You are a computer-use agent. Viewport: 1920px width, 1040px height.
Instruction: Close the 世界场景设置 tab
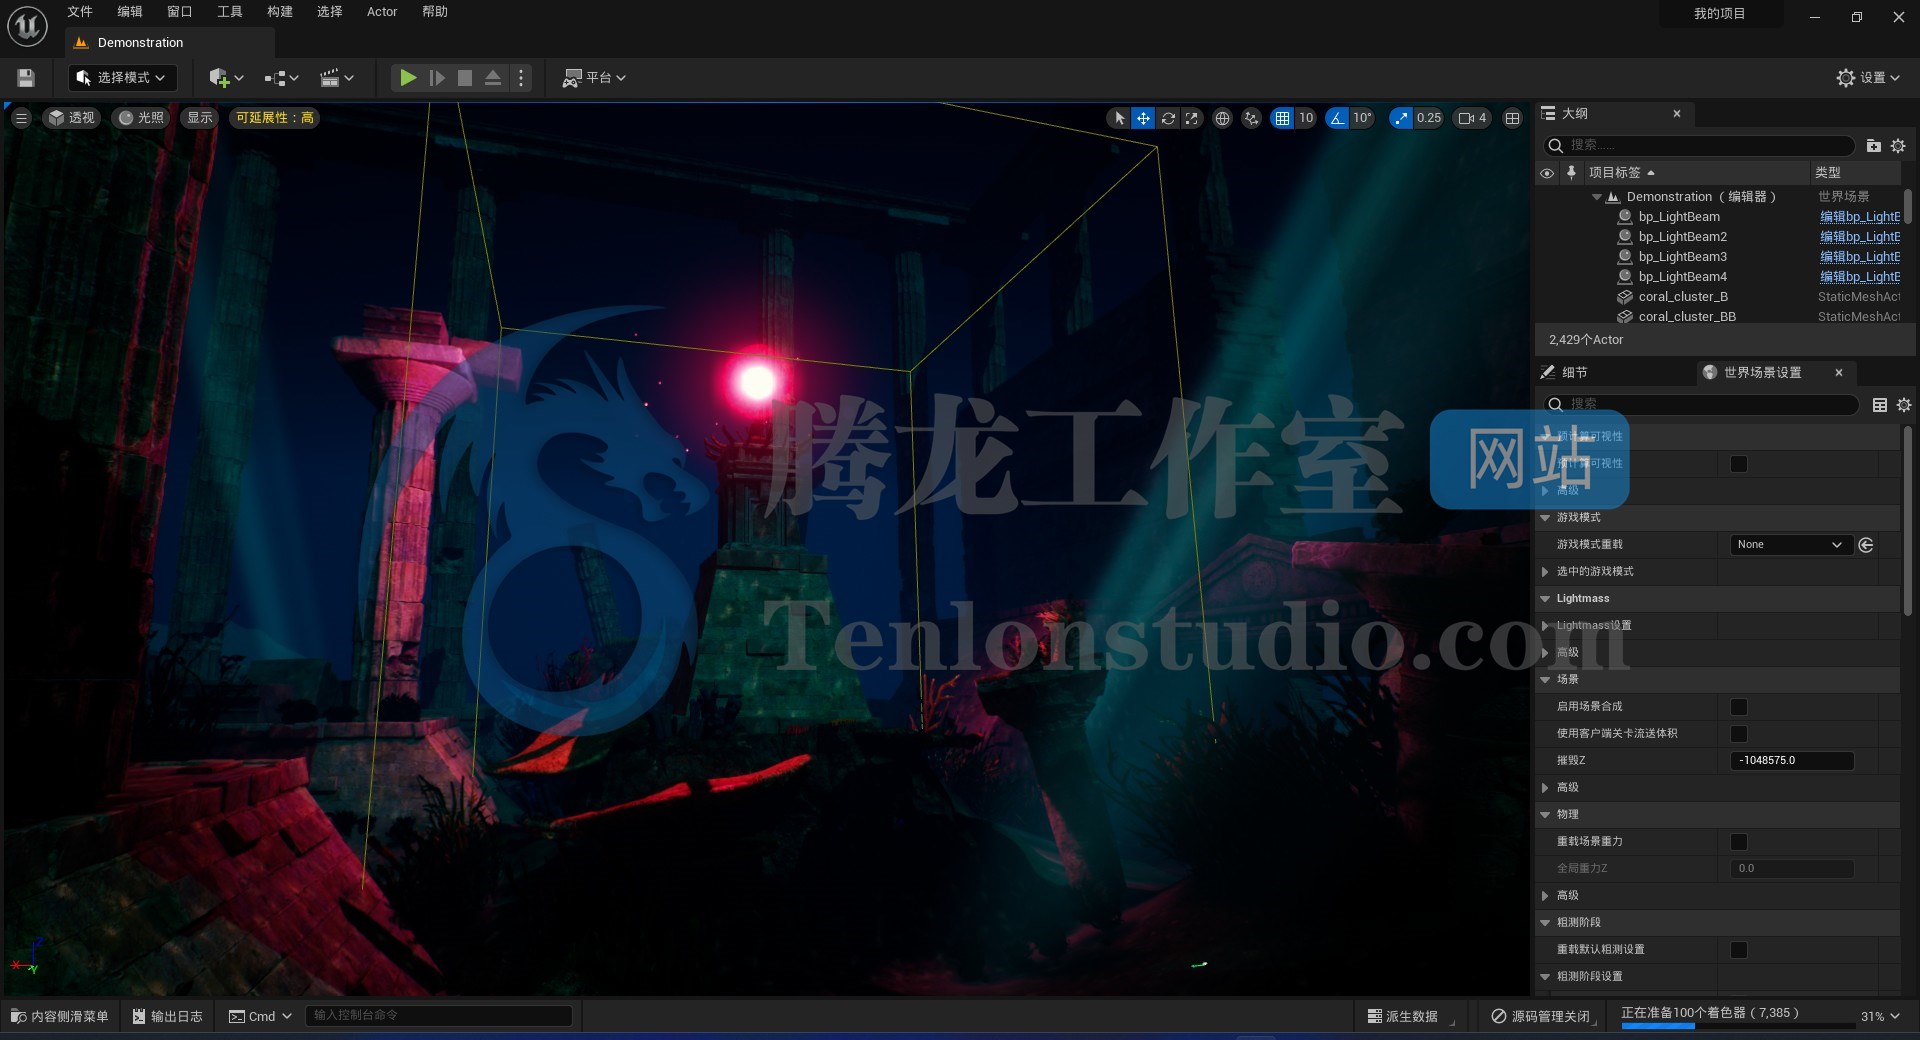1839,373
